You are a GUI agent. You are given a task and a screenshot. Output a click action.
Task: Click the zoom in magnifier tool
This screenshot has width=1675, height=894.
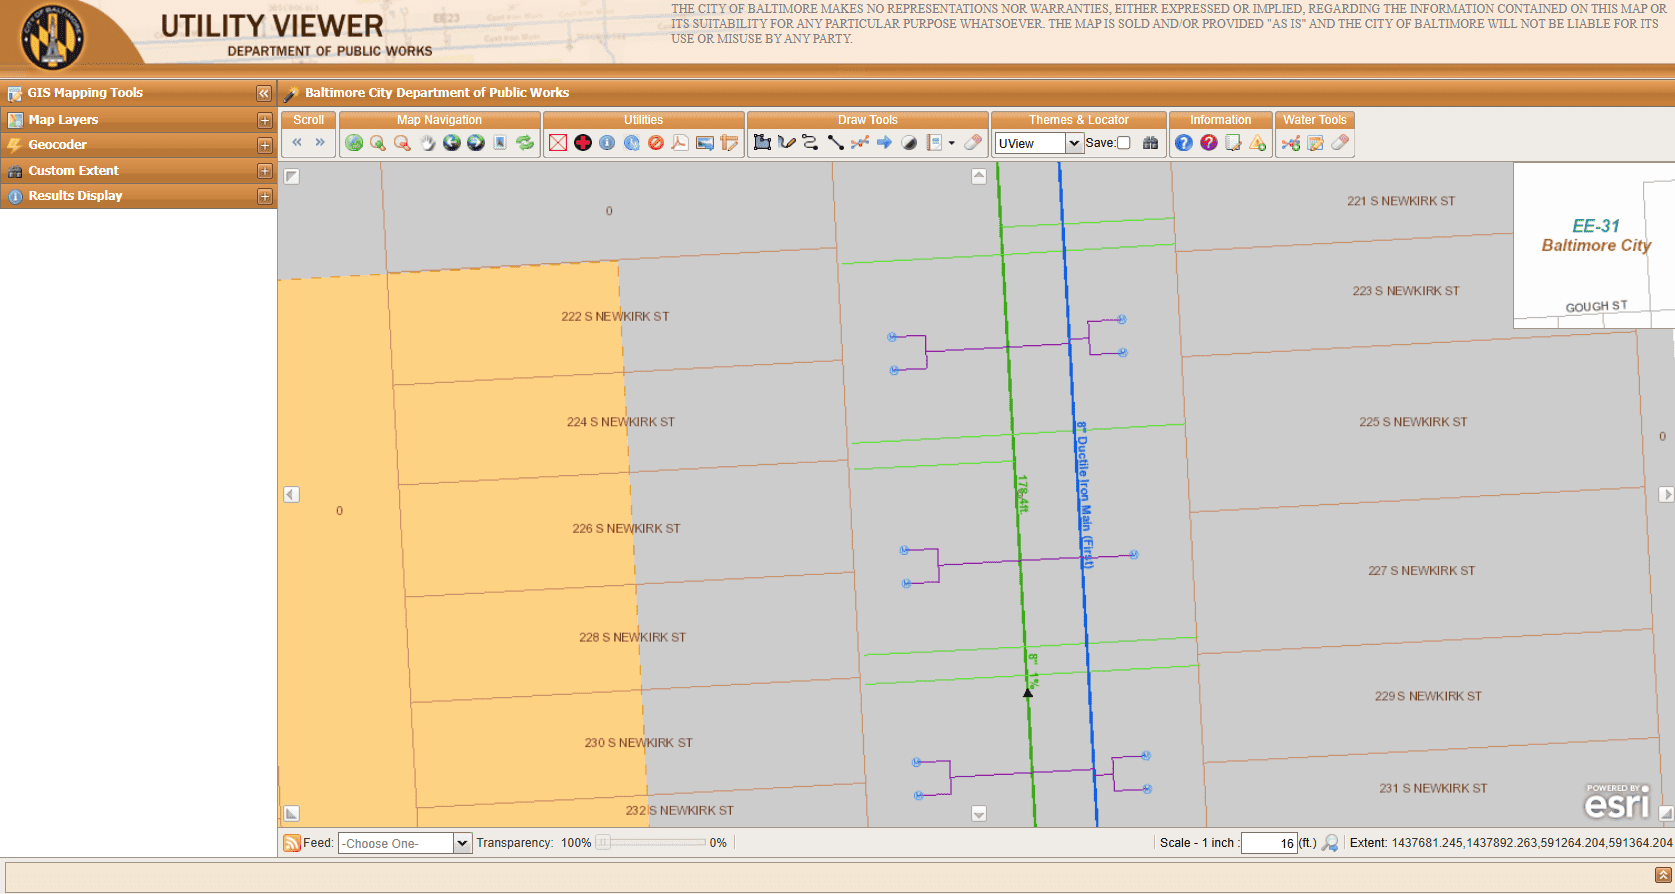coord(378,143)
